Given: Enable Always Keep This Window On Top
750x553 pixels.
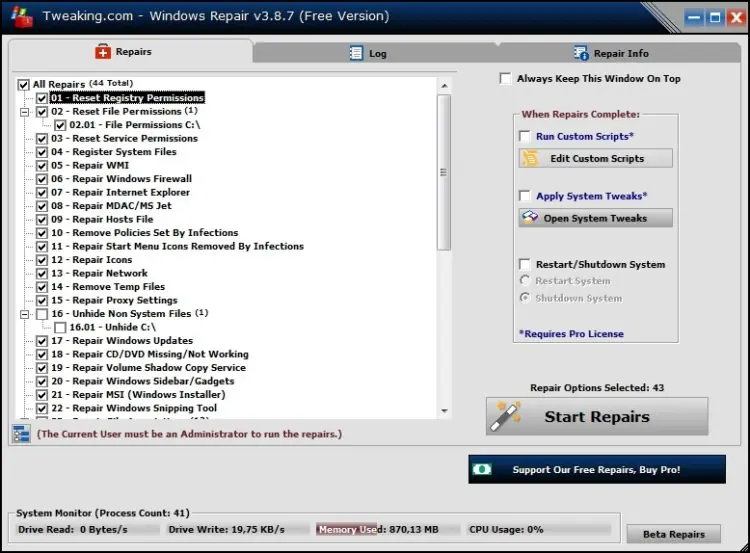Looking at the screenshot, I should coord(505,78).
